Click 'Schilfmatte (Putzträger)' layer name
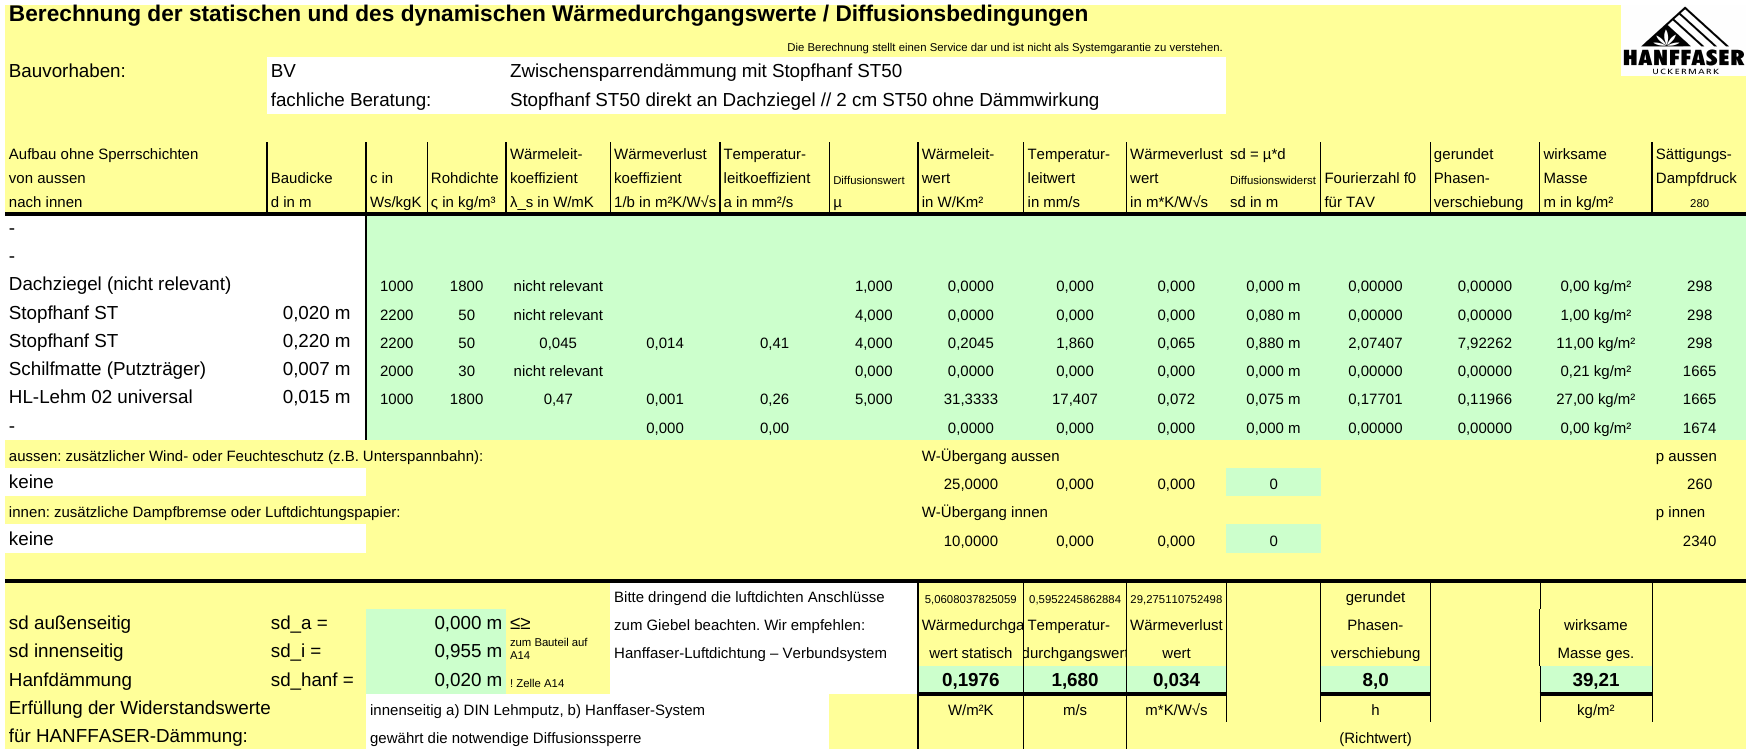1746x749 pixels. (x=107, y=369)
